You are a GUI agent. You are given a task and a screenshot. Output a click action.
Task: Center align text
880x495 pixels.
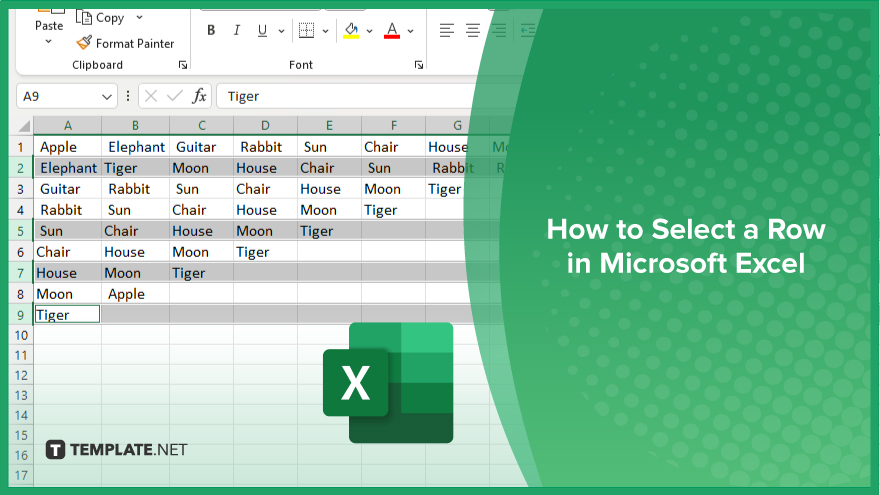(473, 30)
